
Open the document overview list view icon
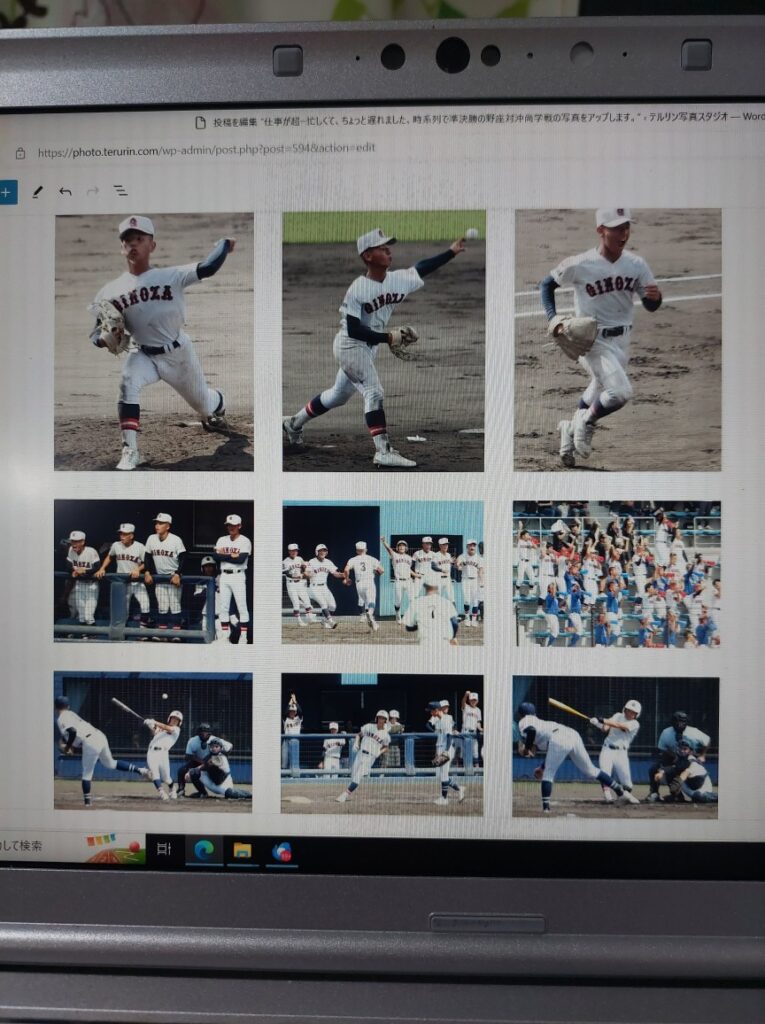120,191
